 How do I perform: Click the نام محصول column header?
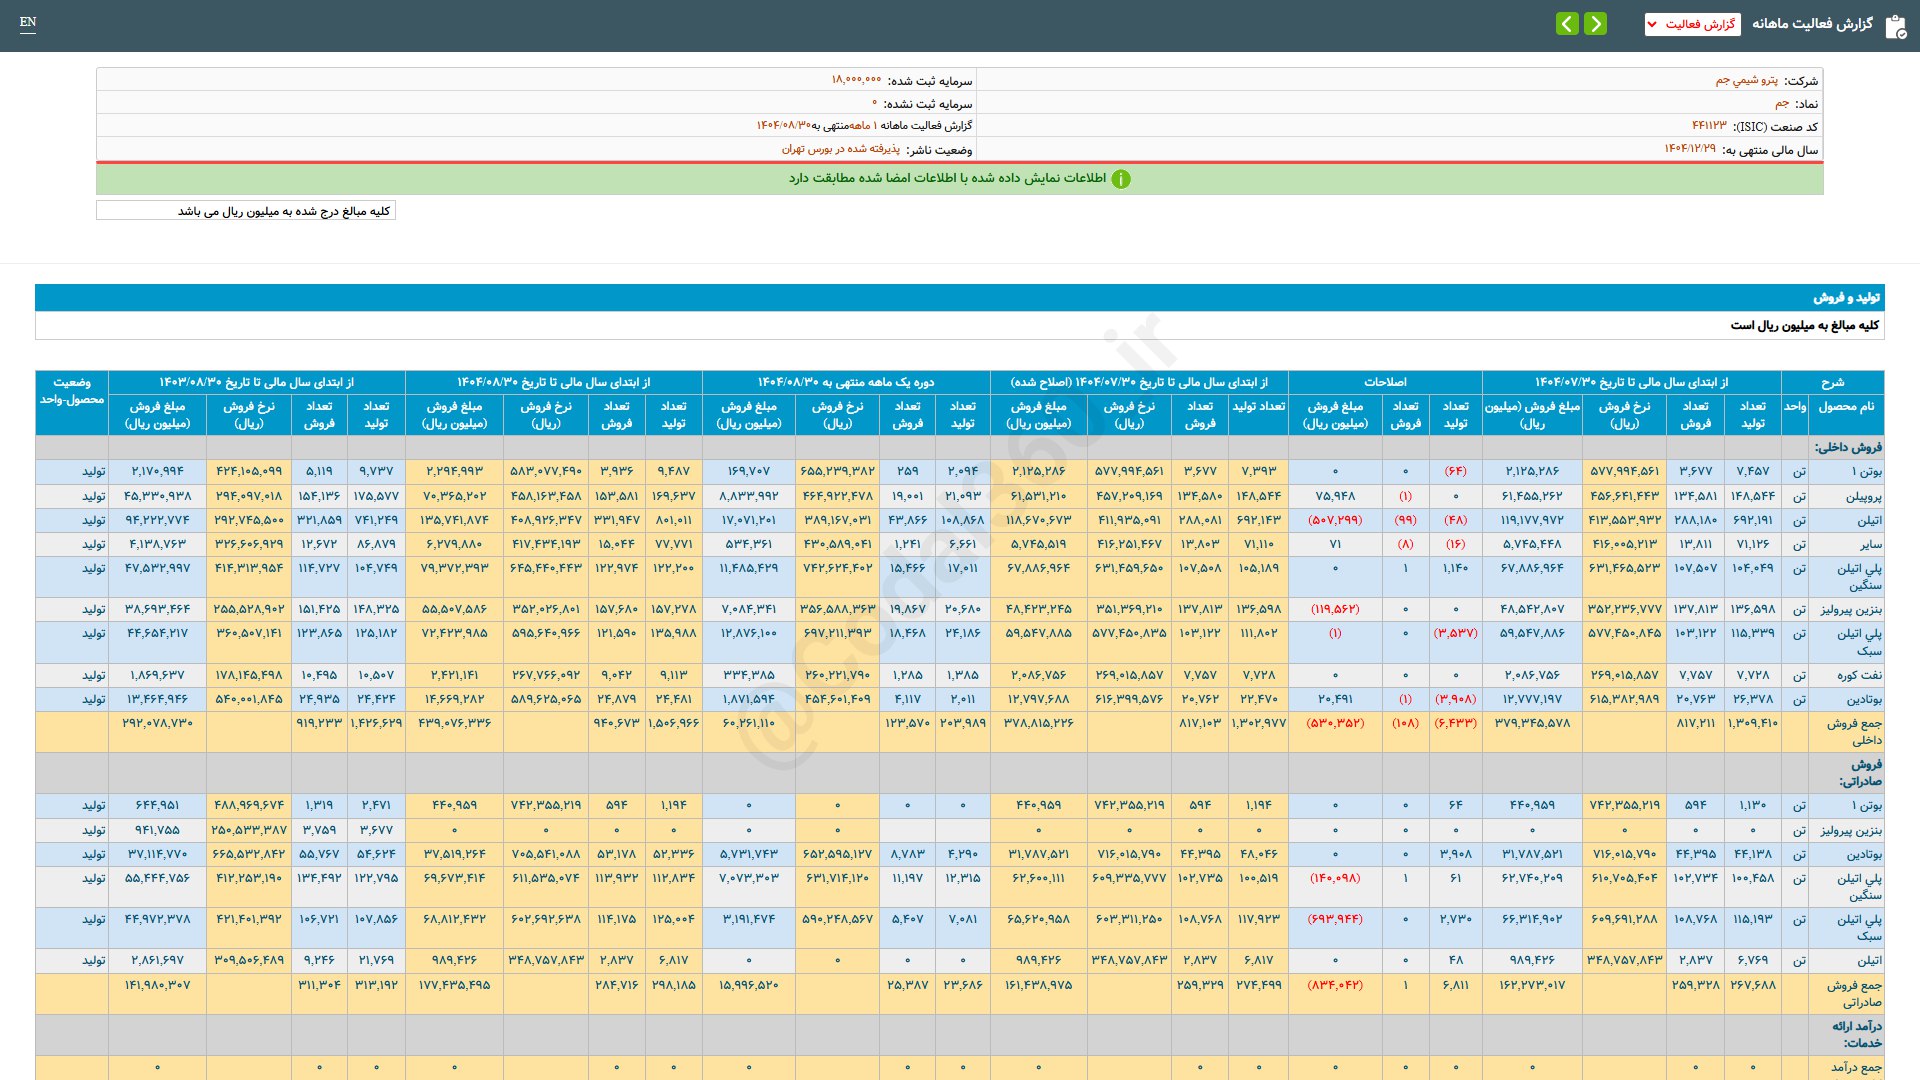(1846, 407)
